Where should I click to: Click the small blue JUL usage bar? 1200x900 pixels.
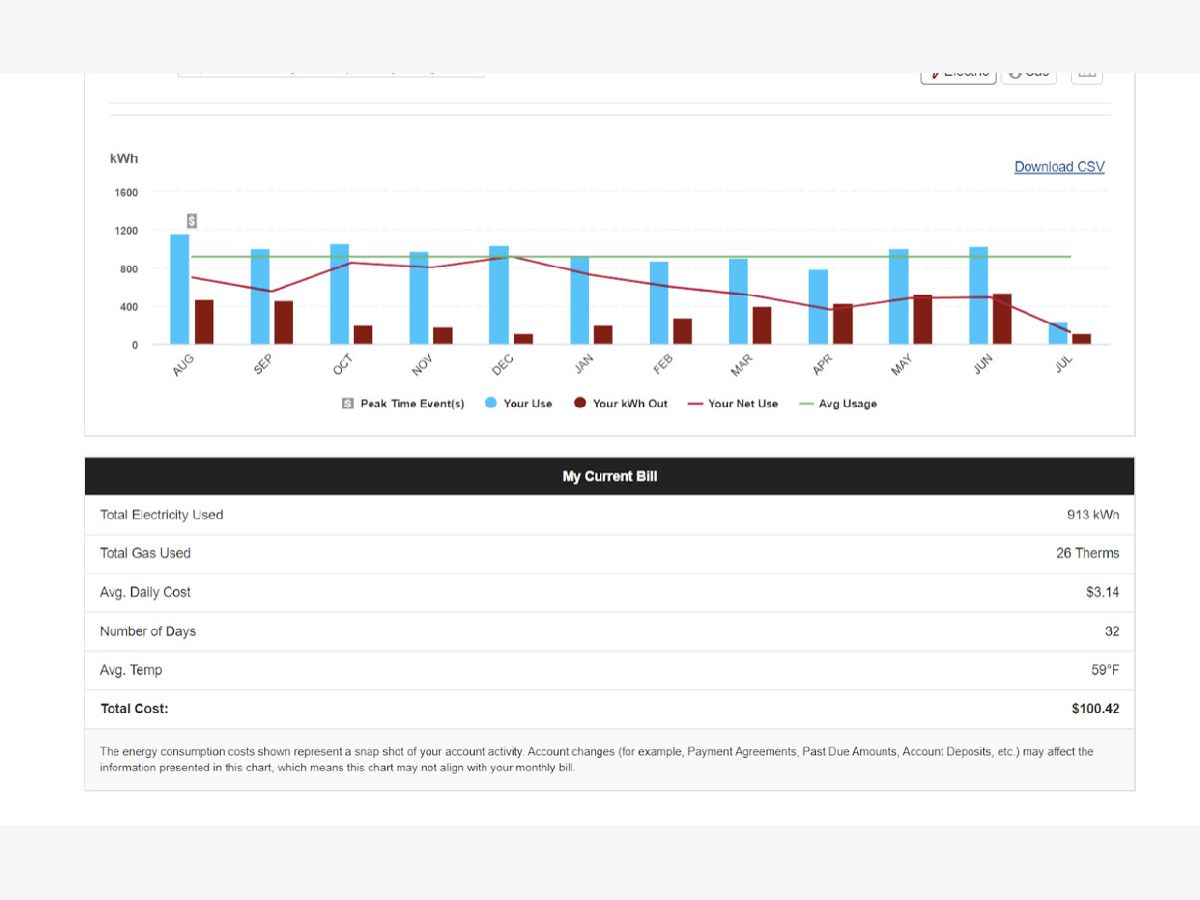coord(1058,333)
